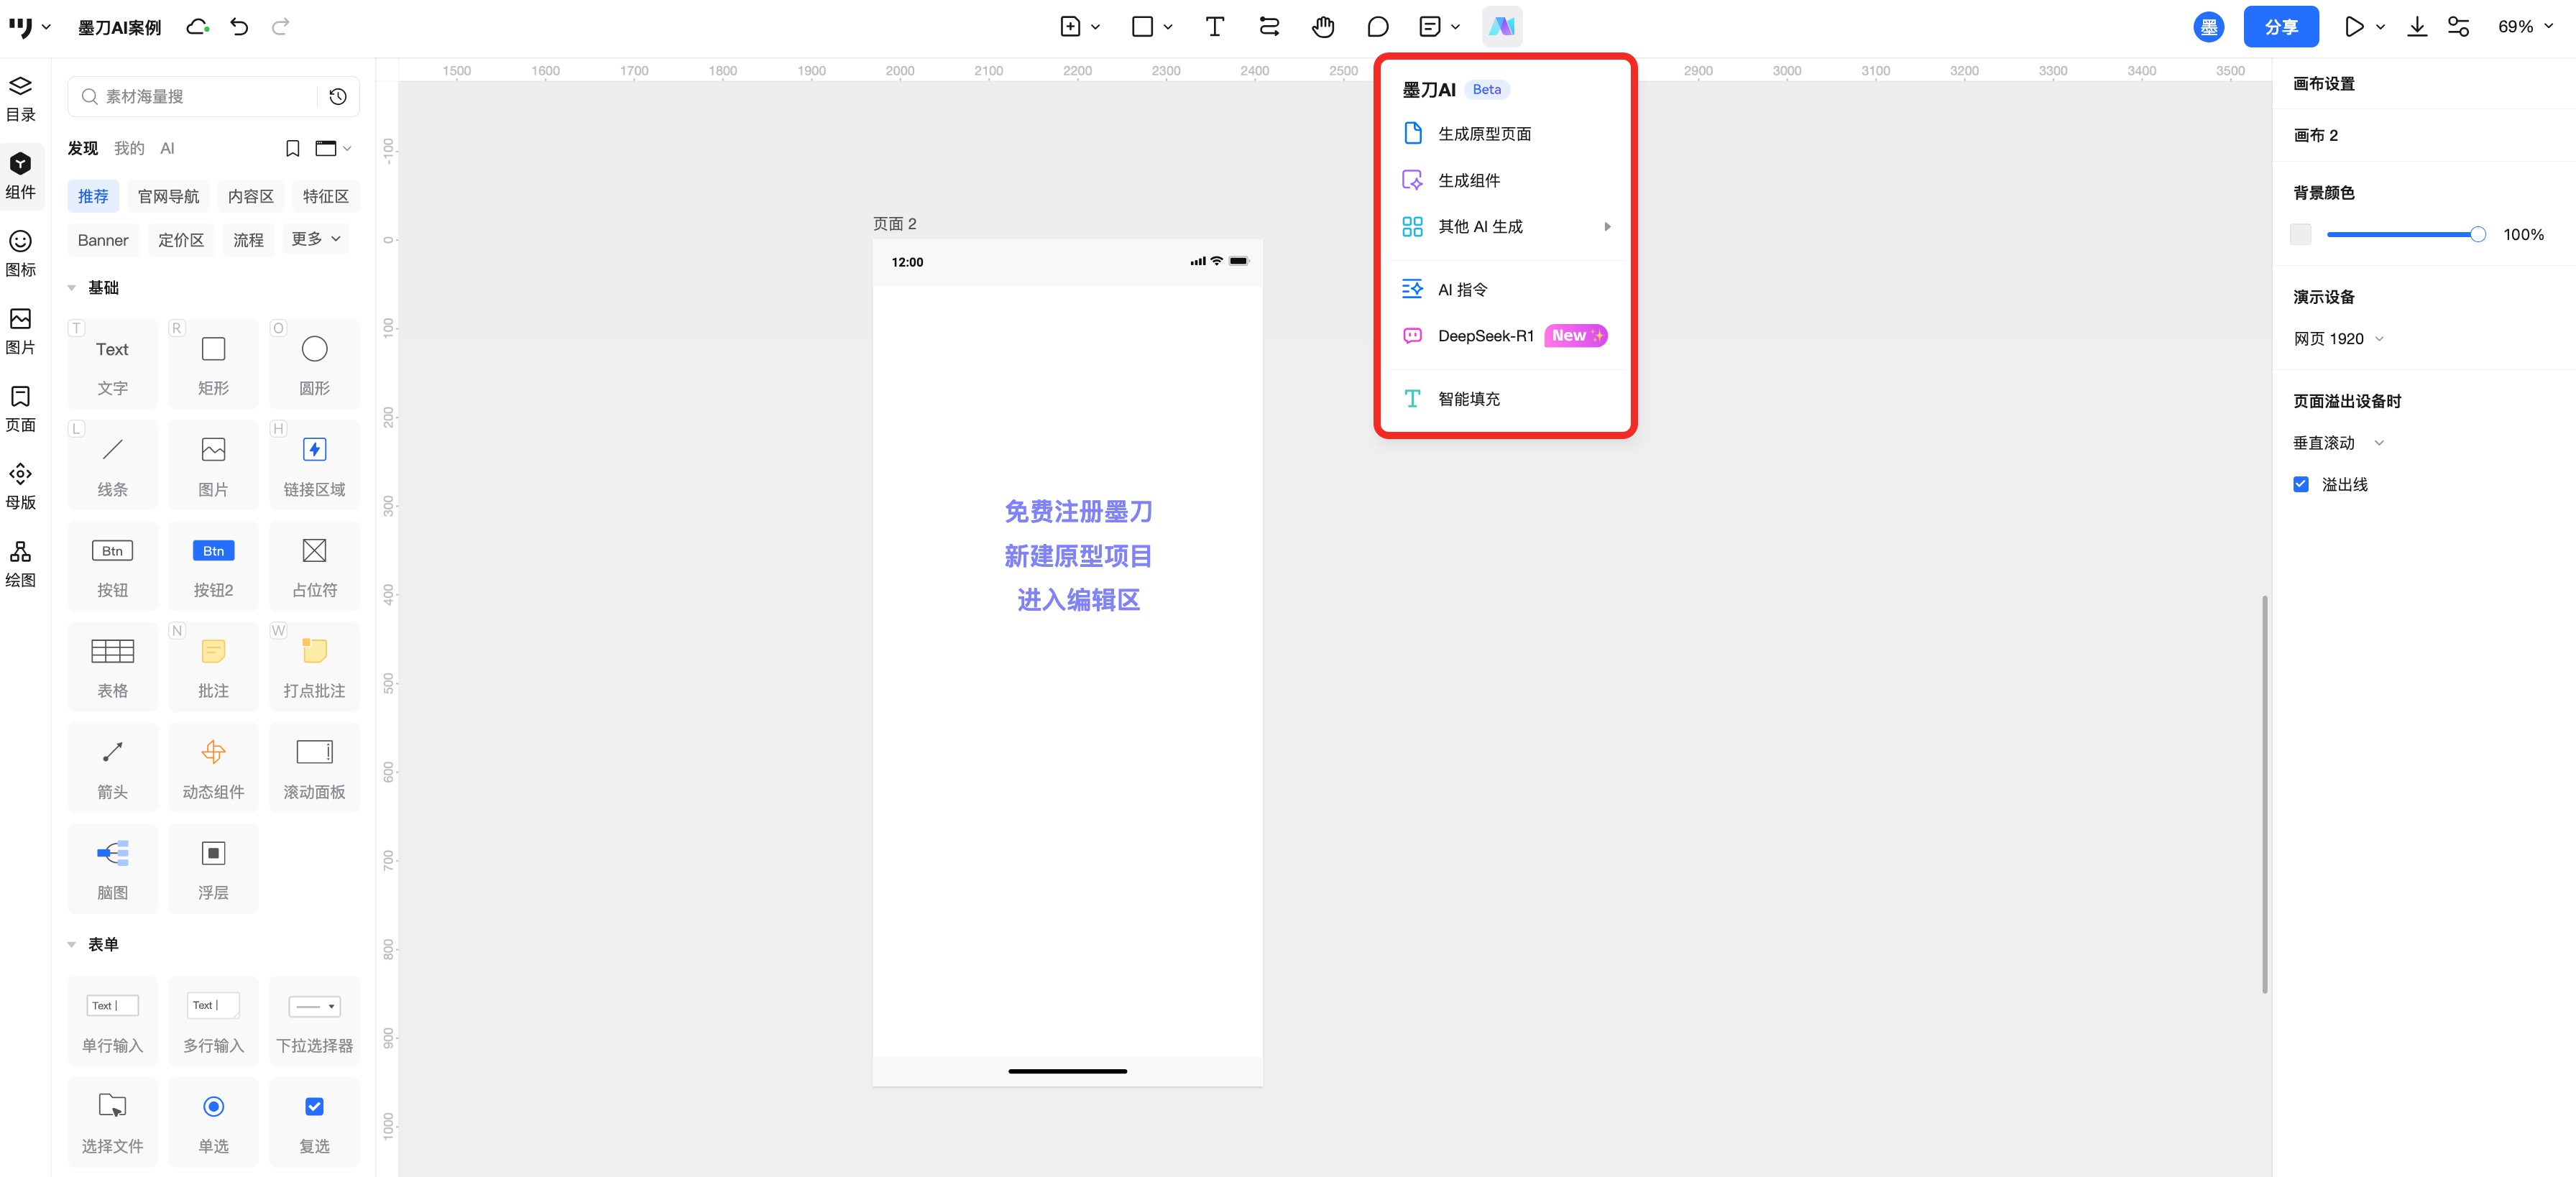The height and width of the screenshot is (1177, 2576).
Task: Open the 图标 sidebar panel
Action: pos(21,253)
